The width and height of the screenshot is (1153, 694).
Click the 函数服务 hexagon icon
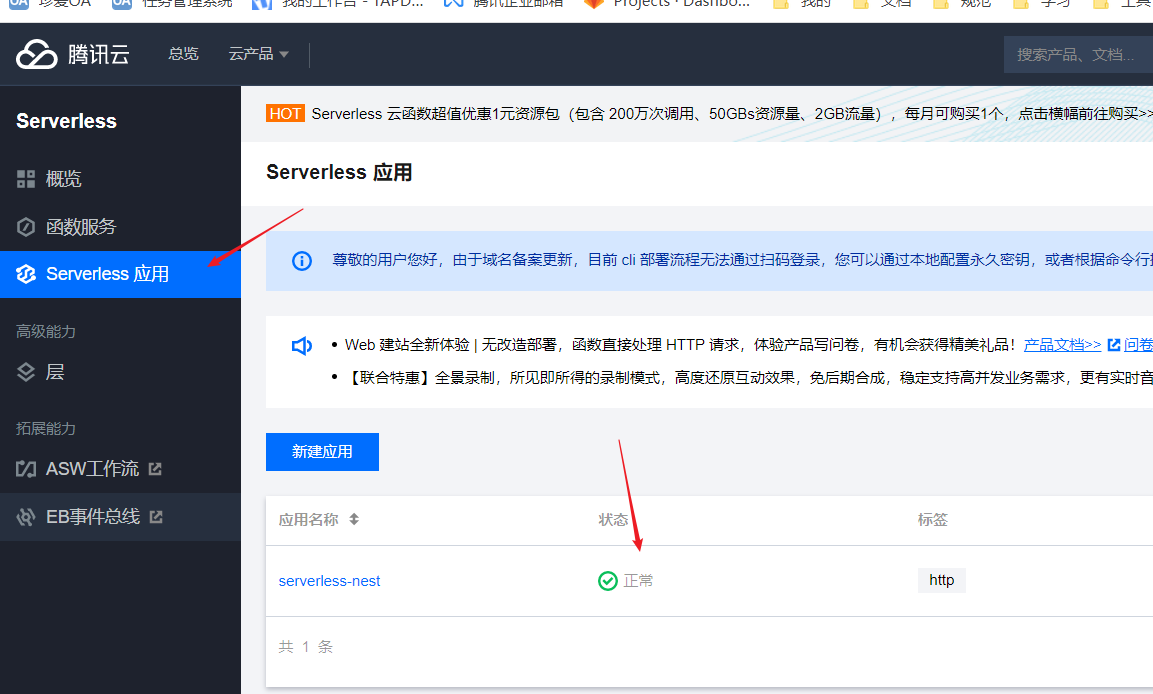click(26, 226)
